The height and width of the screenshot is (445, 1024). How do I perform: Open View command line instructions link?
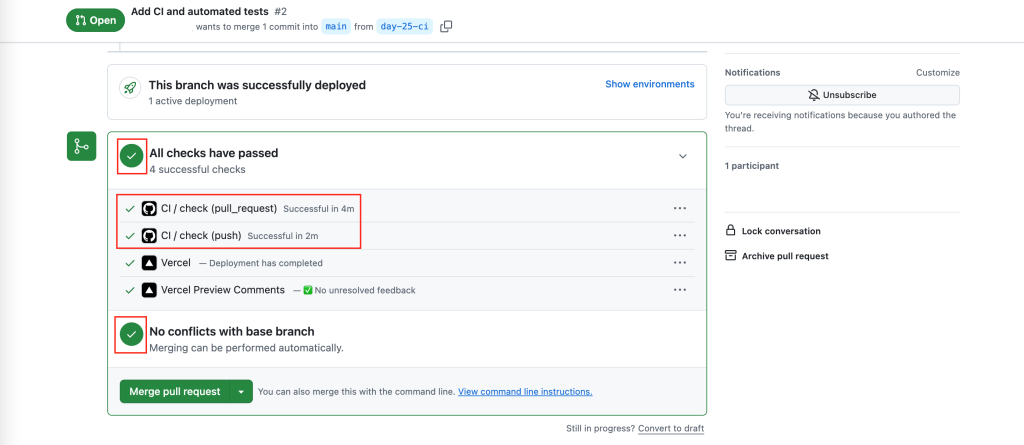pos(525,392)
